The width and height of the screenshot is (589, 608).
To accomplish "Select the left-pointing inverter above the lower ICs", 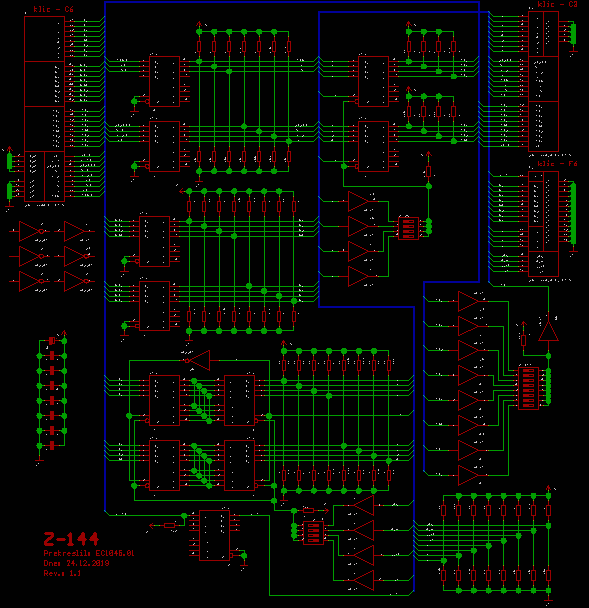I will [x=199, y=360].
